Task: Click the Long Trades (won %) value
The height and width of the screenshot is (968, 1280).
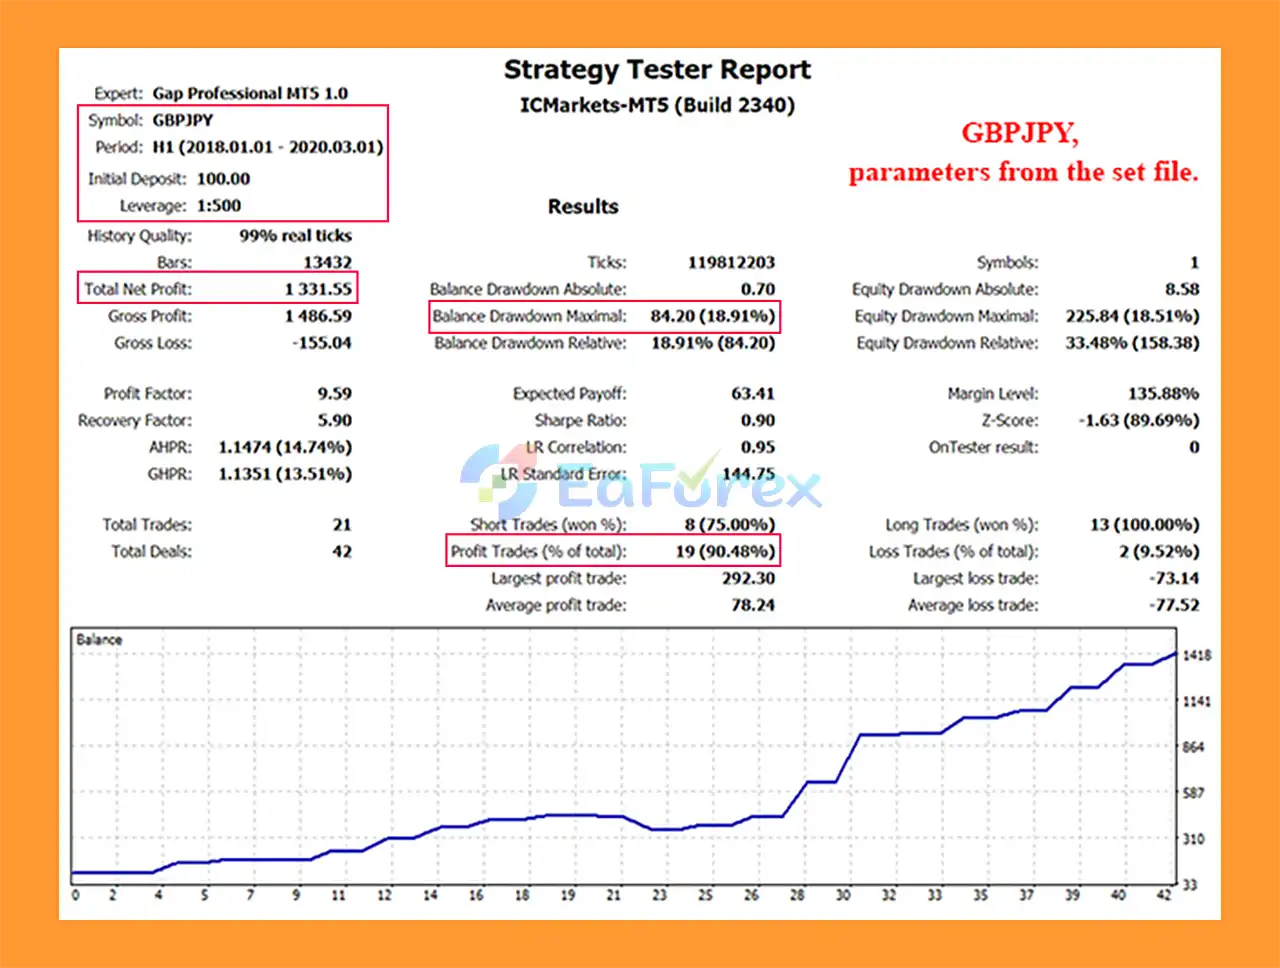Action: [x=1144, y=525]
